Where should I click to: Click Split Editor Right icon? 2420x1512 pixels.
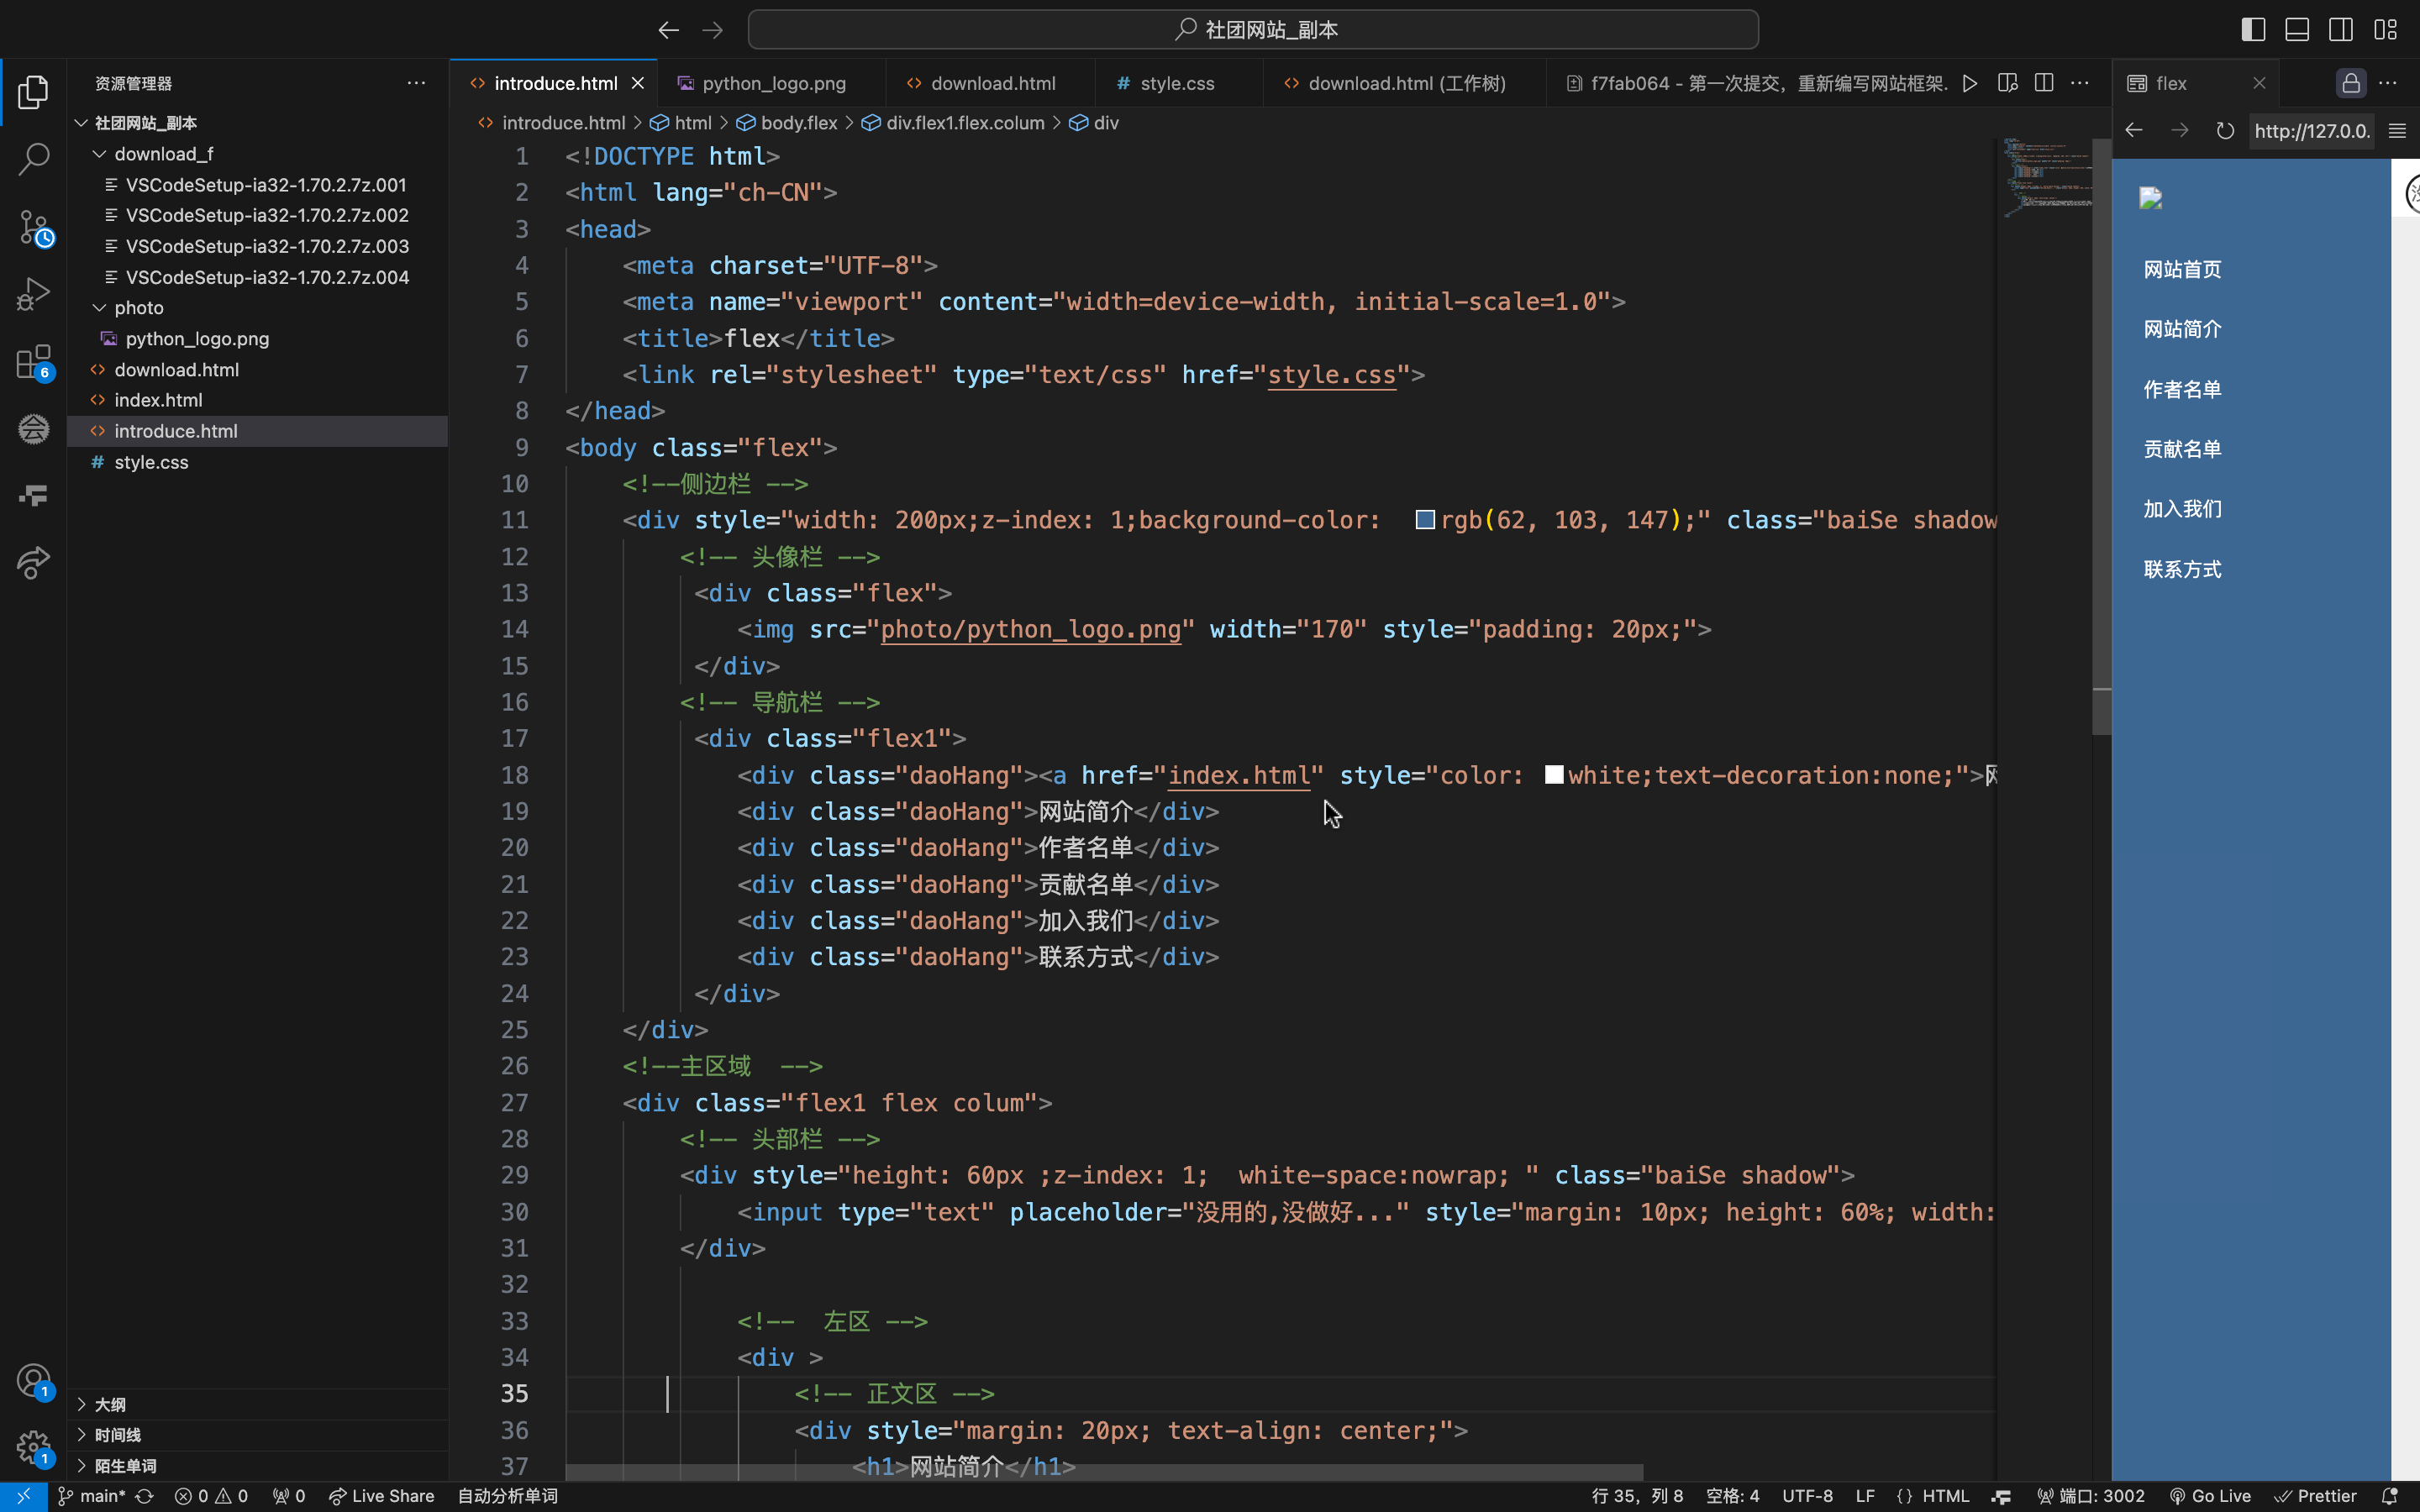click(x=2044, y=83)
